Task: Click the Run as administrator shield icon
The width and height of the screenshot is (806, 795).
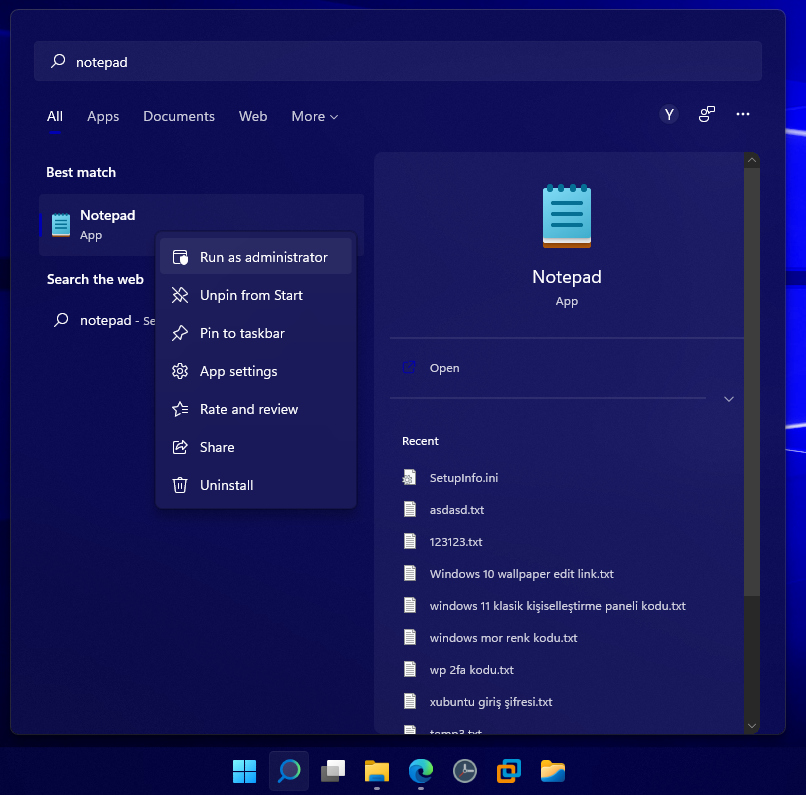Action: tap(180, 257)
